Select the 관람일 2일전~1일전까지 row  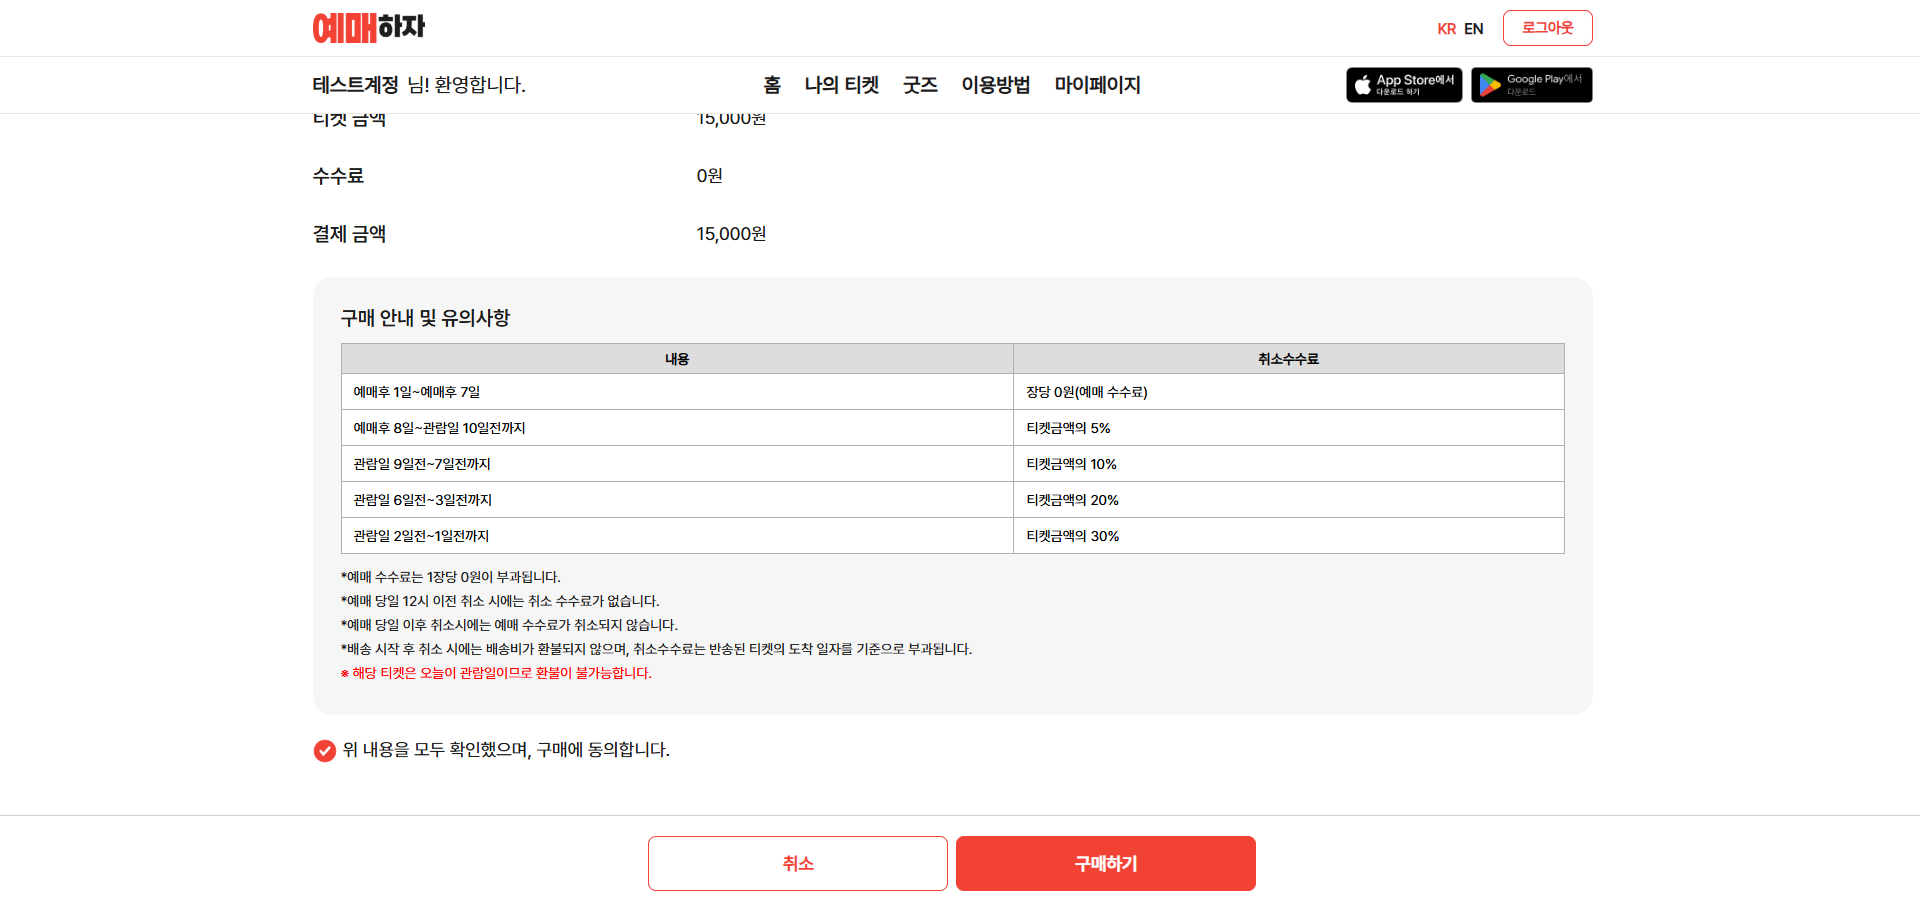953,536
